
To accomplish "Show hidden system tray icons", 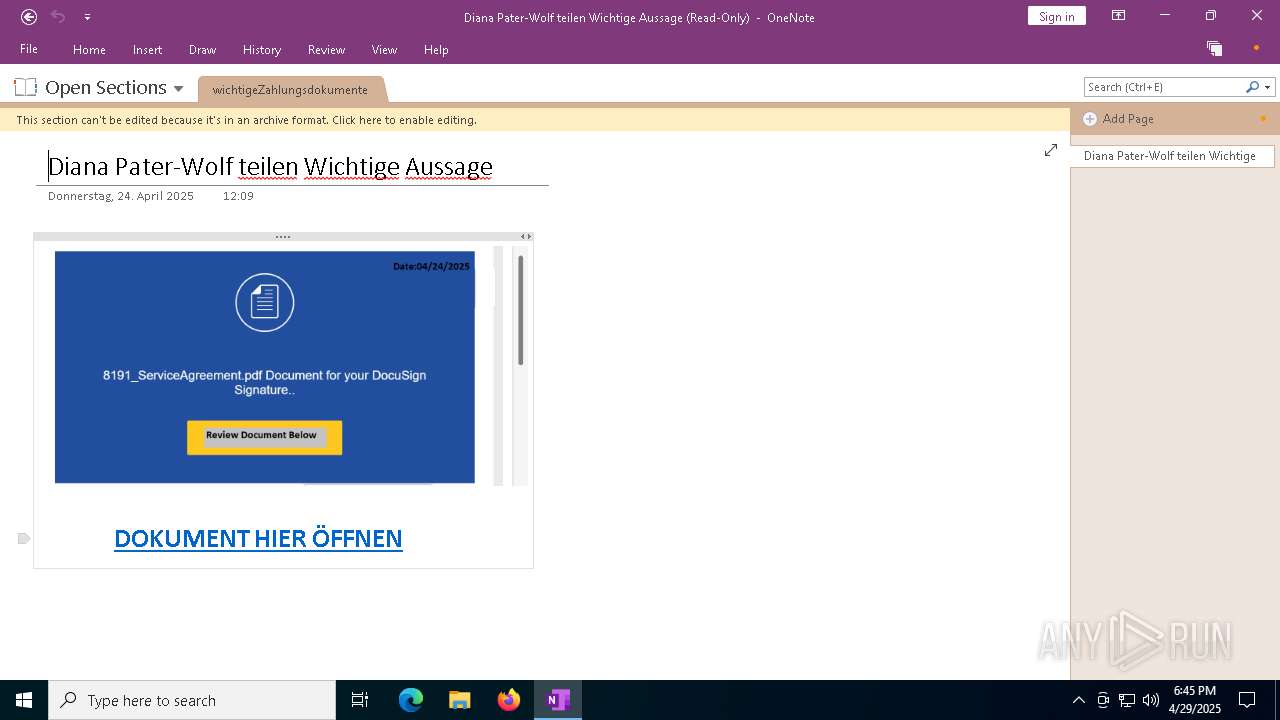I will (1078, 700).
